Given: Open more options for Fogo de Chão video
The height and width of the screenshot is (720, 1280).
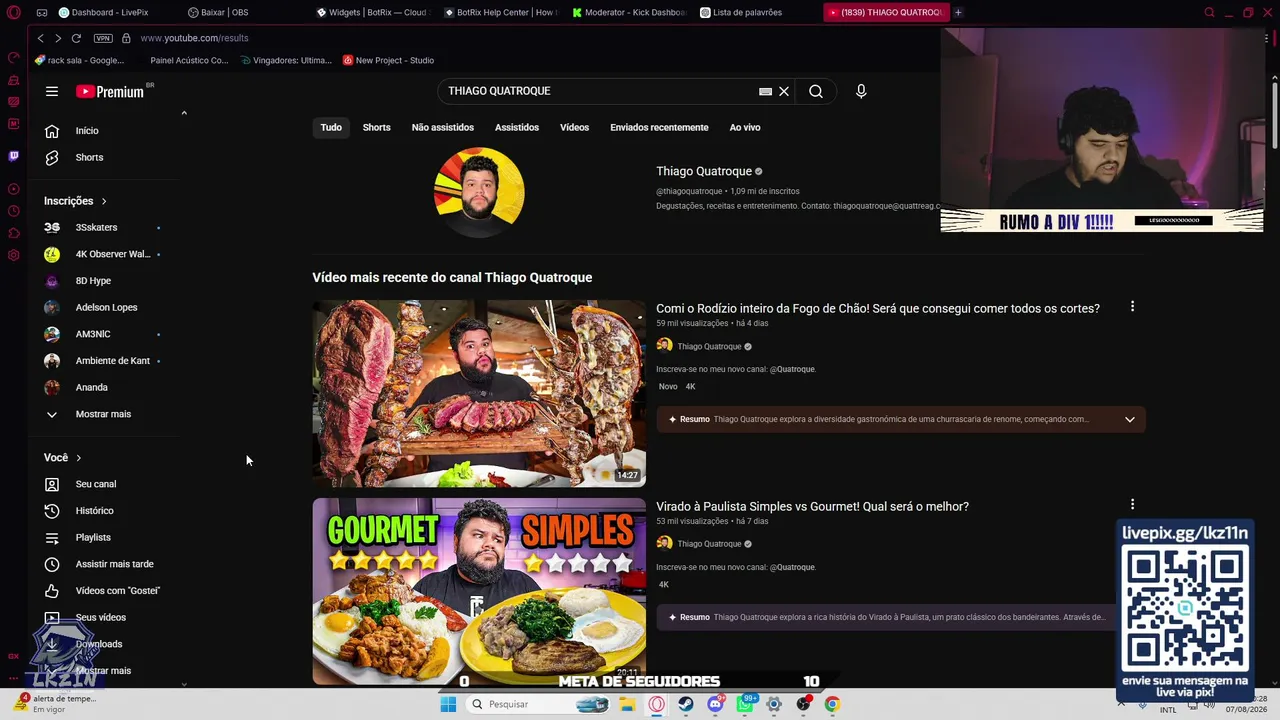Looking at the screenshot, I should tap(1132, 307).
